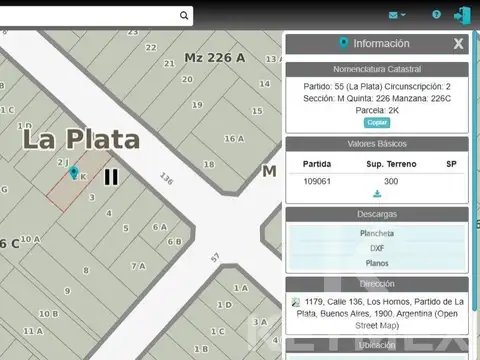Click the Copiar button

[x=377, y=123]
